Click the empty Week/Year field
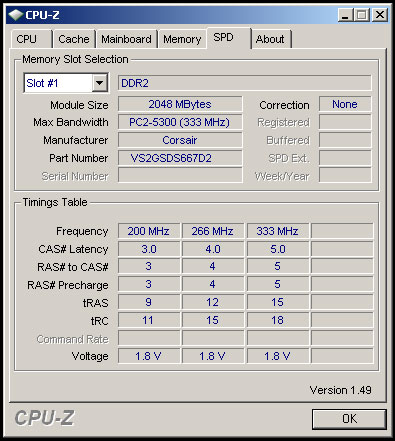Screen dimensions: 395x441 (345, 175)
